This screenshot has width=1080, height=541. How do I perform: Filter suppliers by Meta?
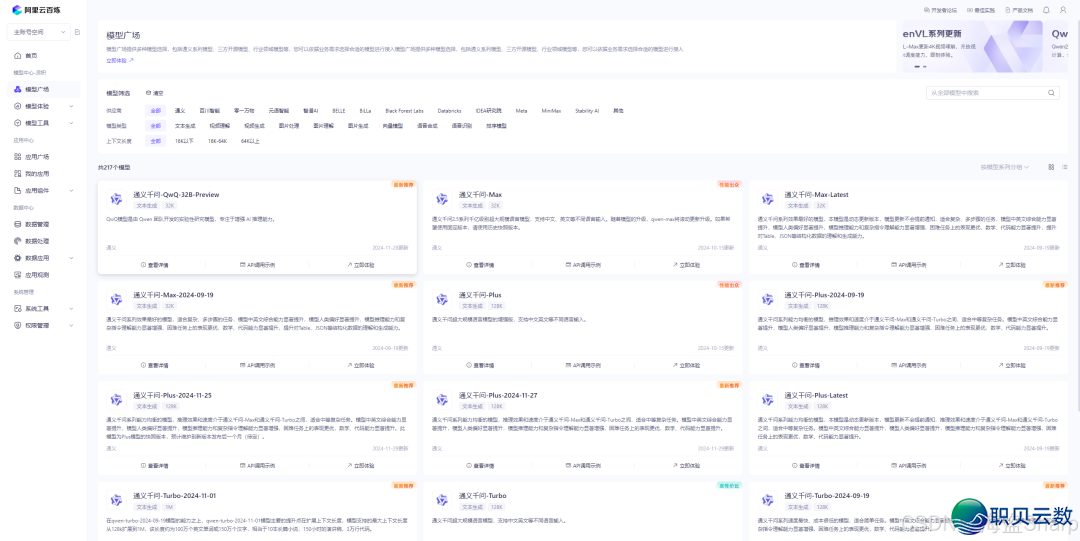tap(521, 110)
